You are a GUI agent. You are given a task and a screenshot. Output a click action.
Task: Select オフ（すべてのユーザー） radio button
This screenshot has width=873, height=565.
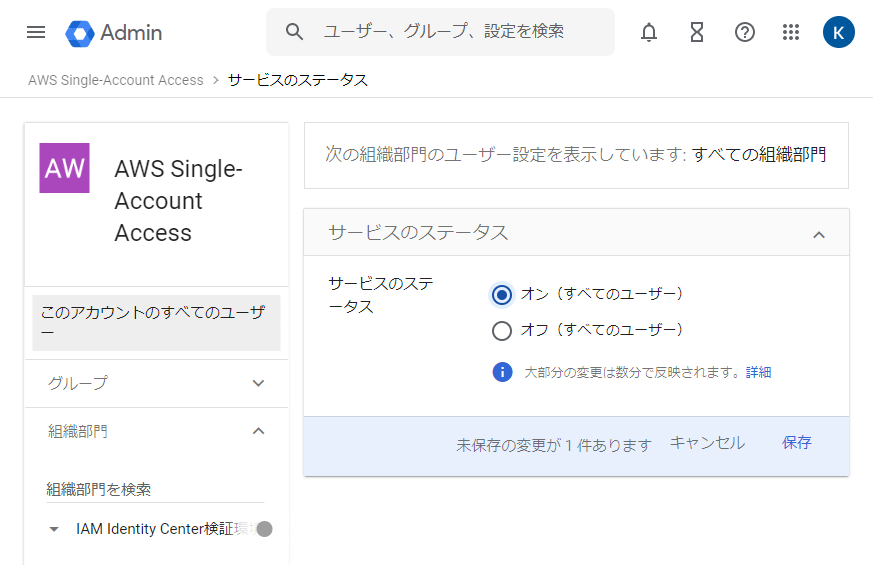502,330
